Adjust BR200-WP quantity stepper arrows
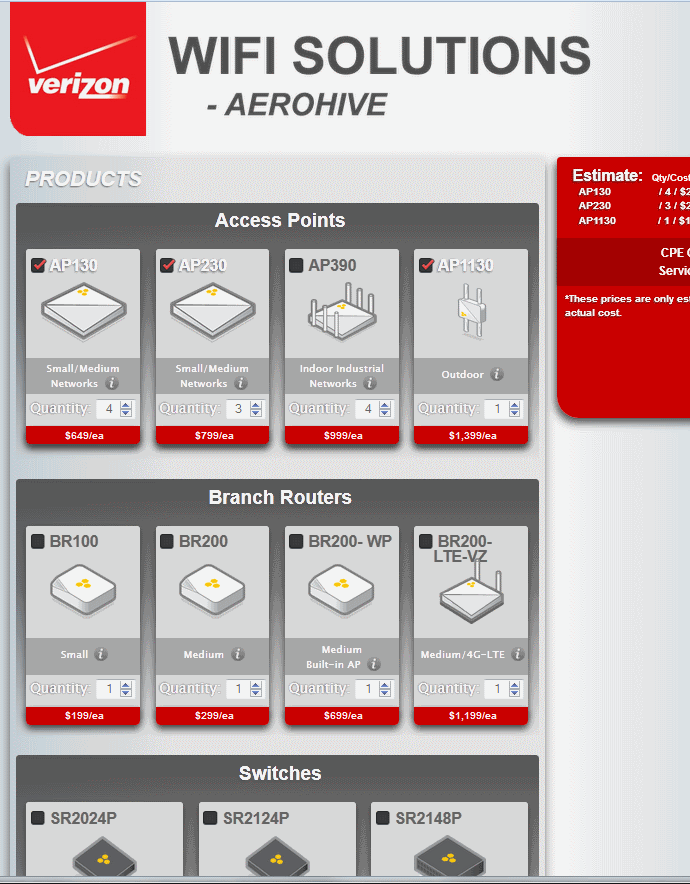The height and width of the screenshot is (884, 690). click(385, 688)
